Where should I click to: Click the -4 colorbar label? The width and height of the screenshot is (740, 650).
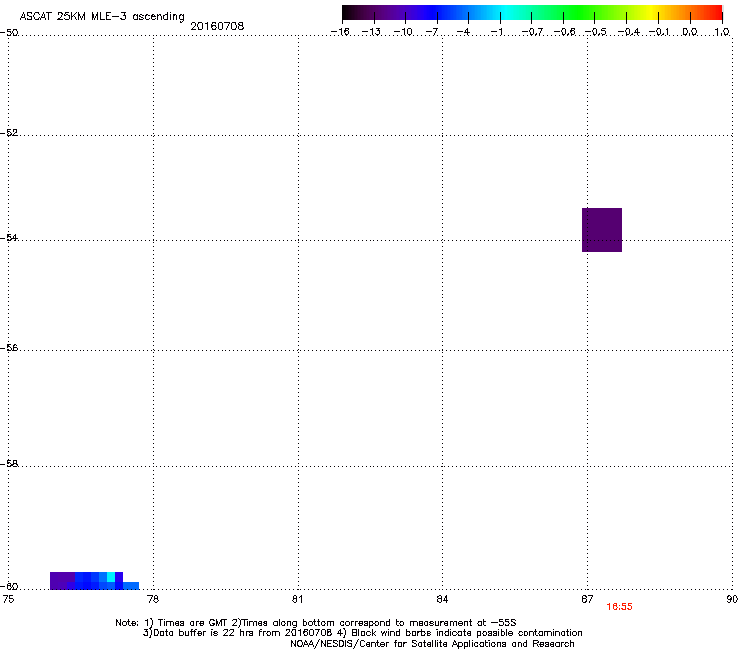point(463,32)
